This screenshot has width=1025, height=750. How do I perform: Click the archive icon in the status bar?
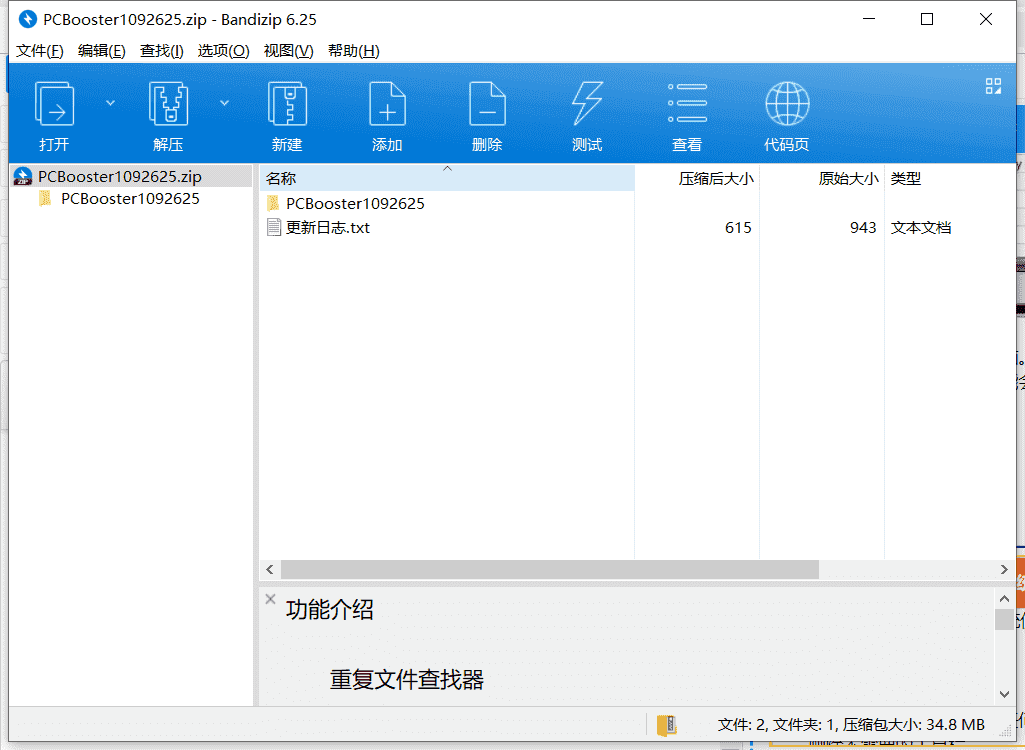point(667,725)
